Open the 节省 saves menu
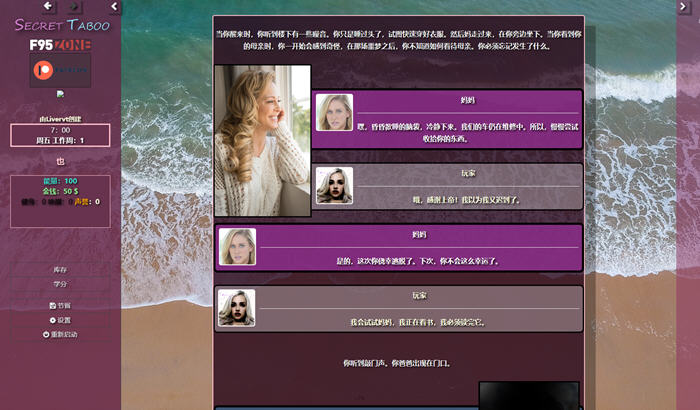Image resolution: width=700 pixels, height=410 pixels. pyautogui.click(x=60, y=305)
